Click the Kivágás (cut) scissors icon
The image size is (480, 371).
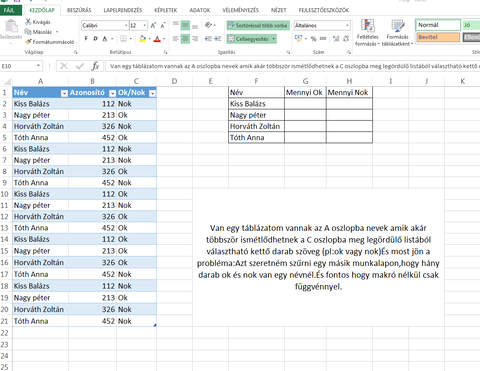coord(28,22)
